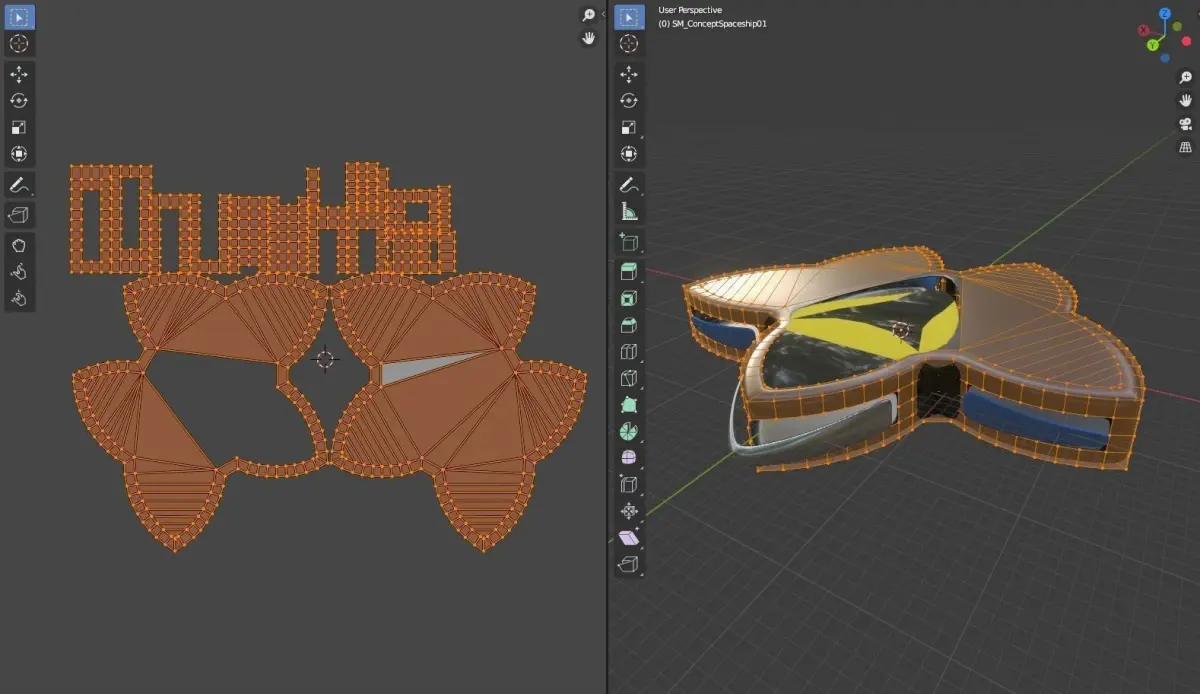Image resolution: width=1200 pixels, height=694 pixels.
Task: Activate the 2D Cursor tool in UV editor
Action: click(x=19, y=44)
